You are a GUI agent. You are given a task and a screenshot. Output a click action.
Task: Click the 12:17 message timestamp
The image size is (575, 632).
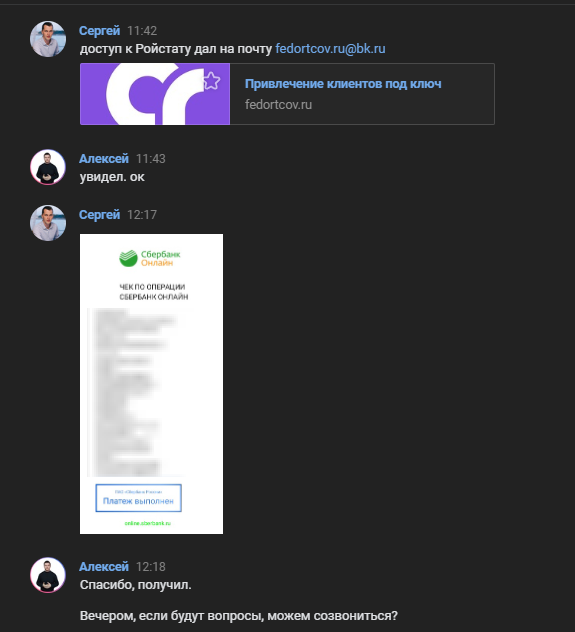click(x=142, y=215)
